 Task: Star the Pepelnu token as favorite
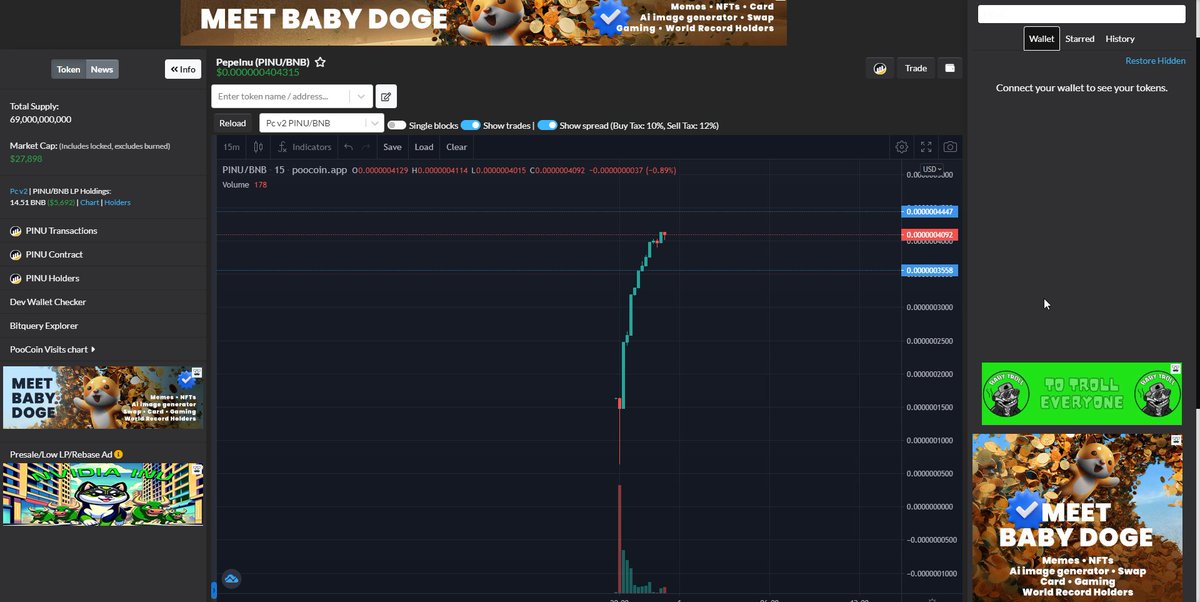pos(320,61)
